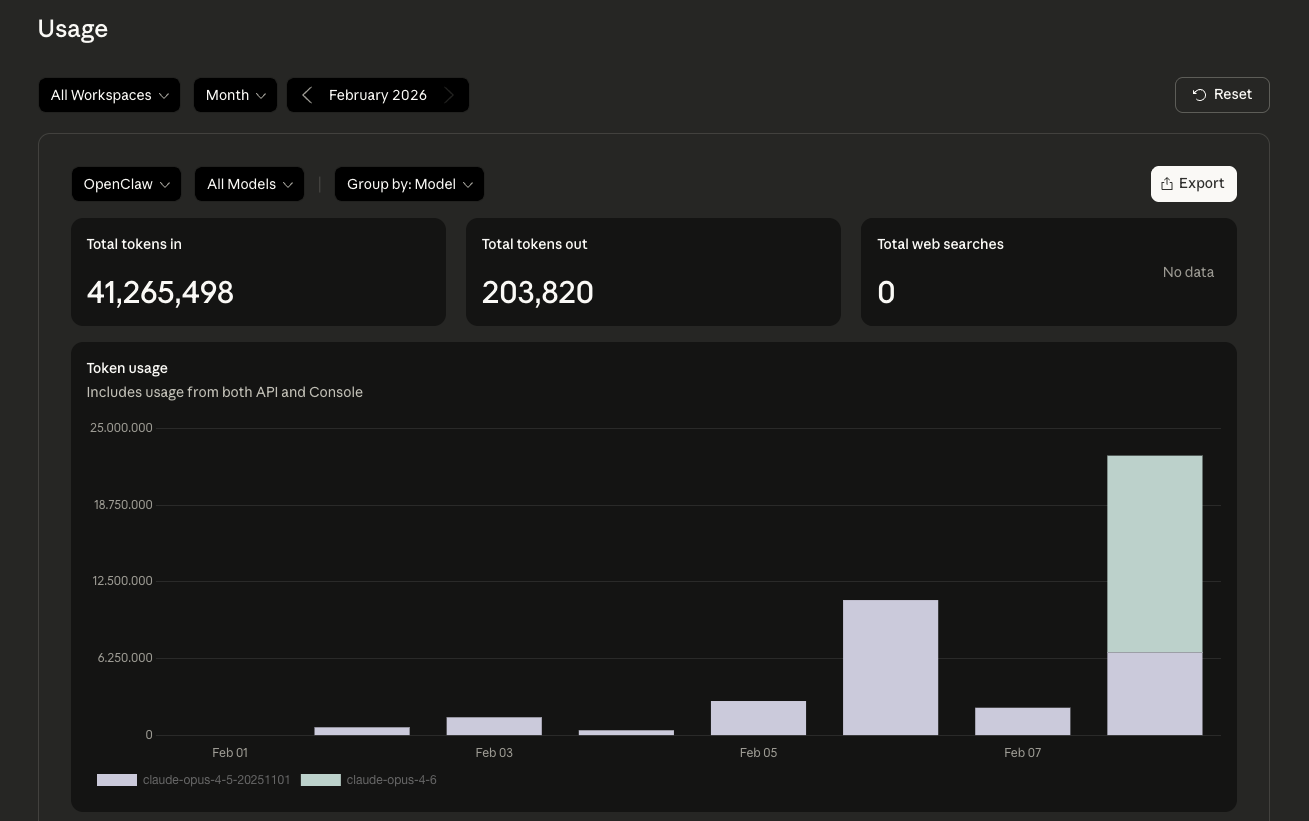Click the claude-opus-4-6 legend label
The image size is (1309, 821).
(x=391, y=780)
